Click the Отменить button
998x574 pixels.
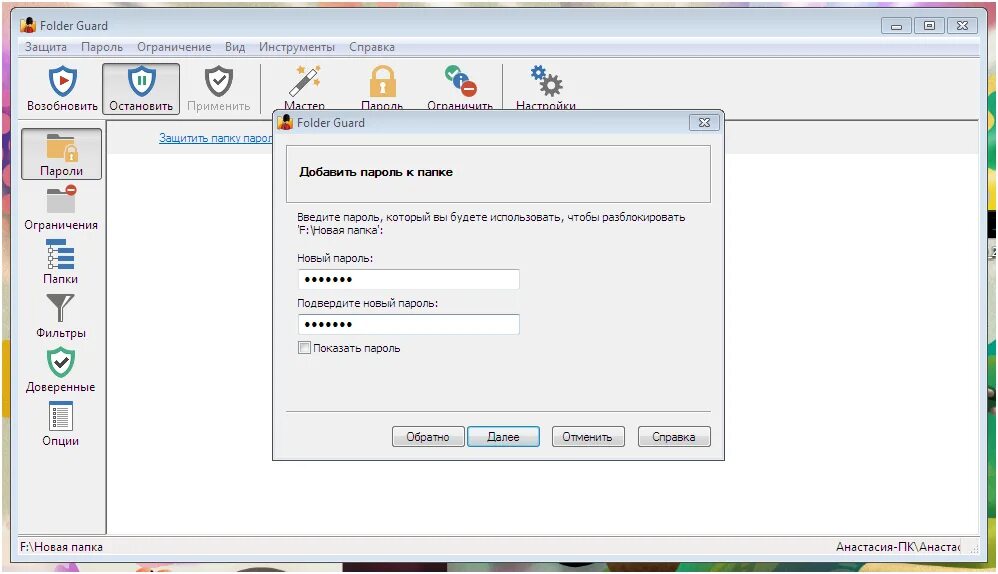click(587, 437)
